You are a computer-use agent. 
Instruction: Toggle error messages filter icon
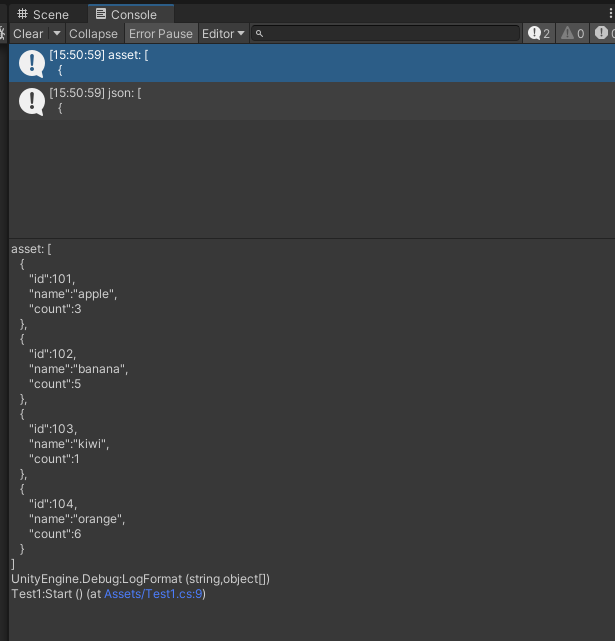(603, 34)
